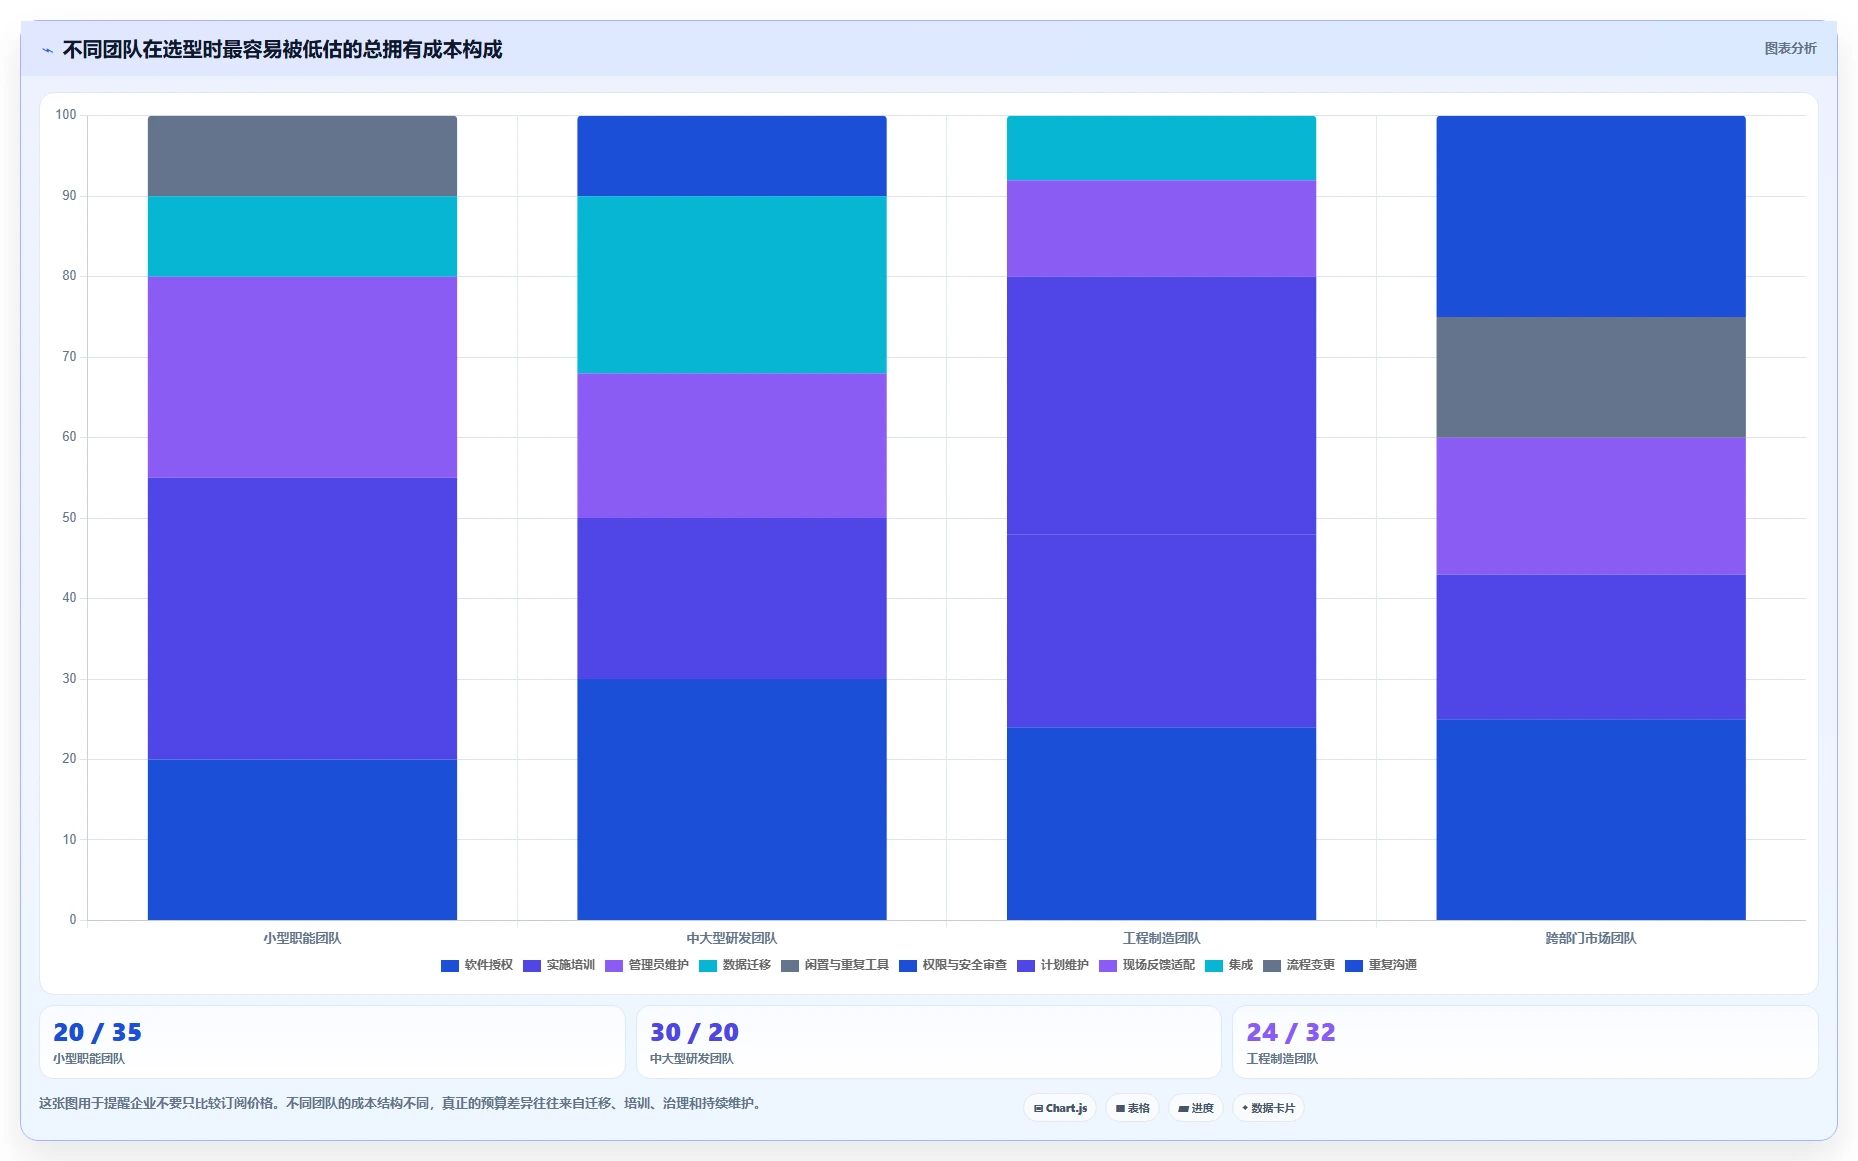Click 小型职能团队 indigo 实施培训 segment
The width and height of the screenshot is (1858, 1161).
tap(302, 619)
